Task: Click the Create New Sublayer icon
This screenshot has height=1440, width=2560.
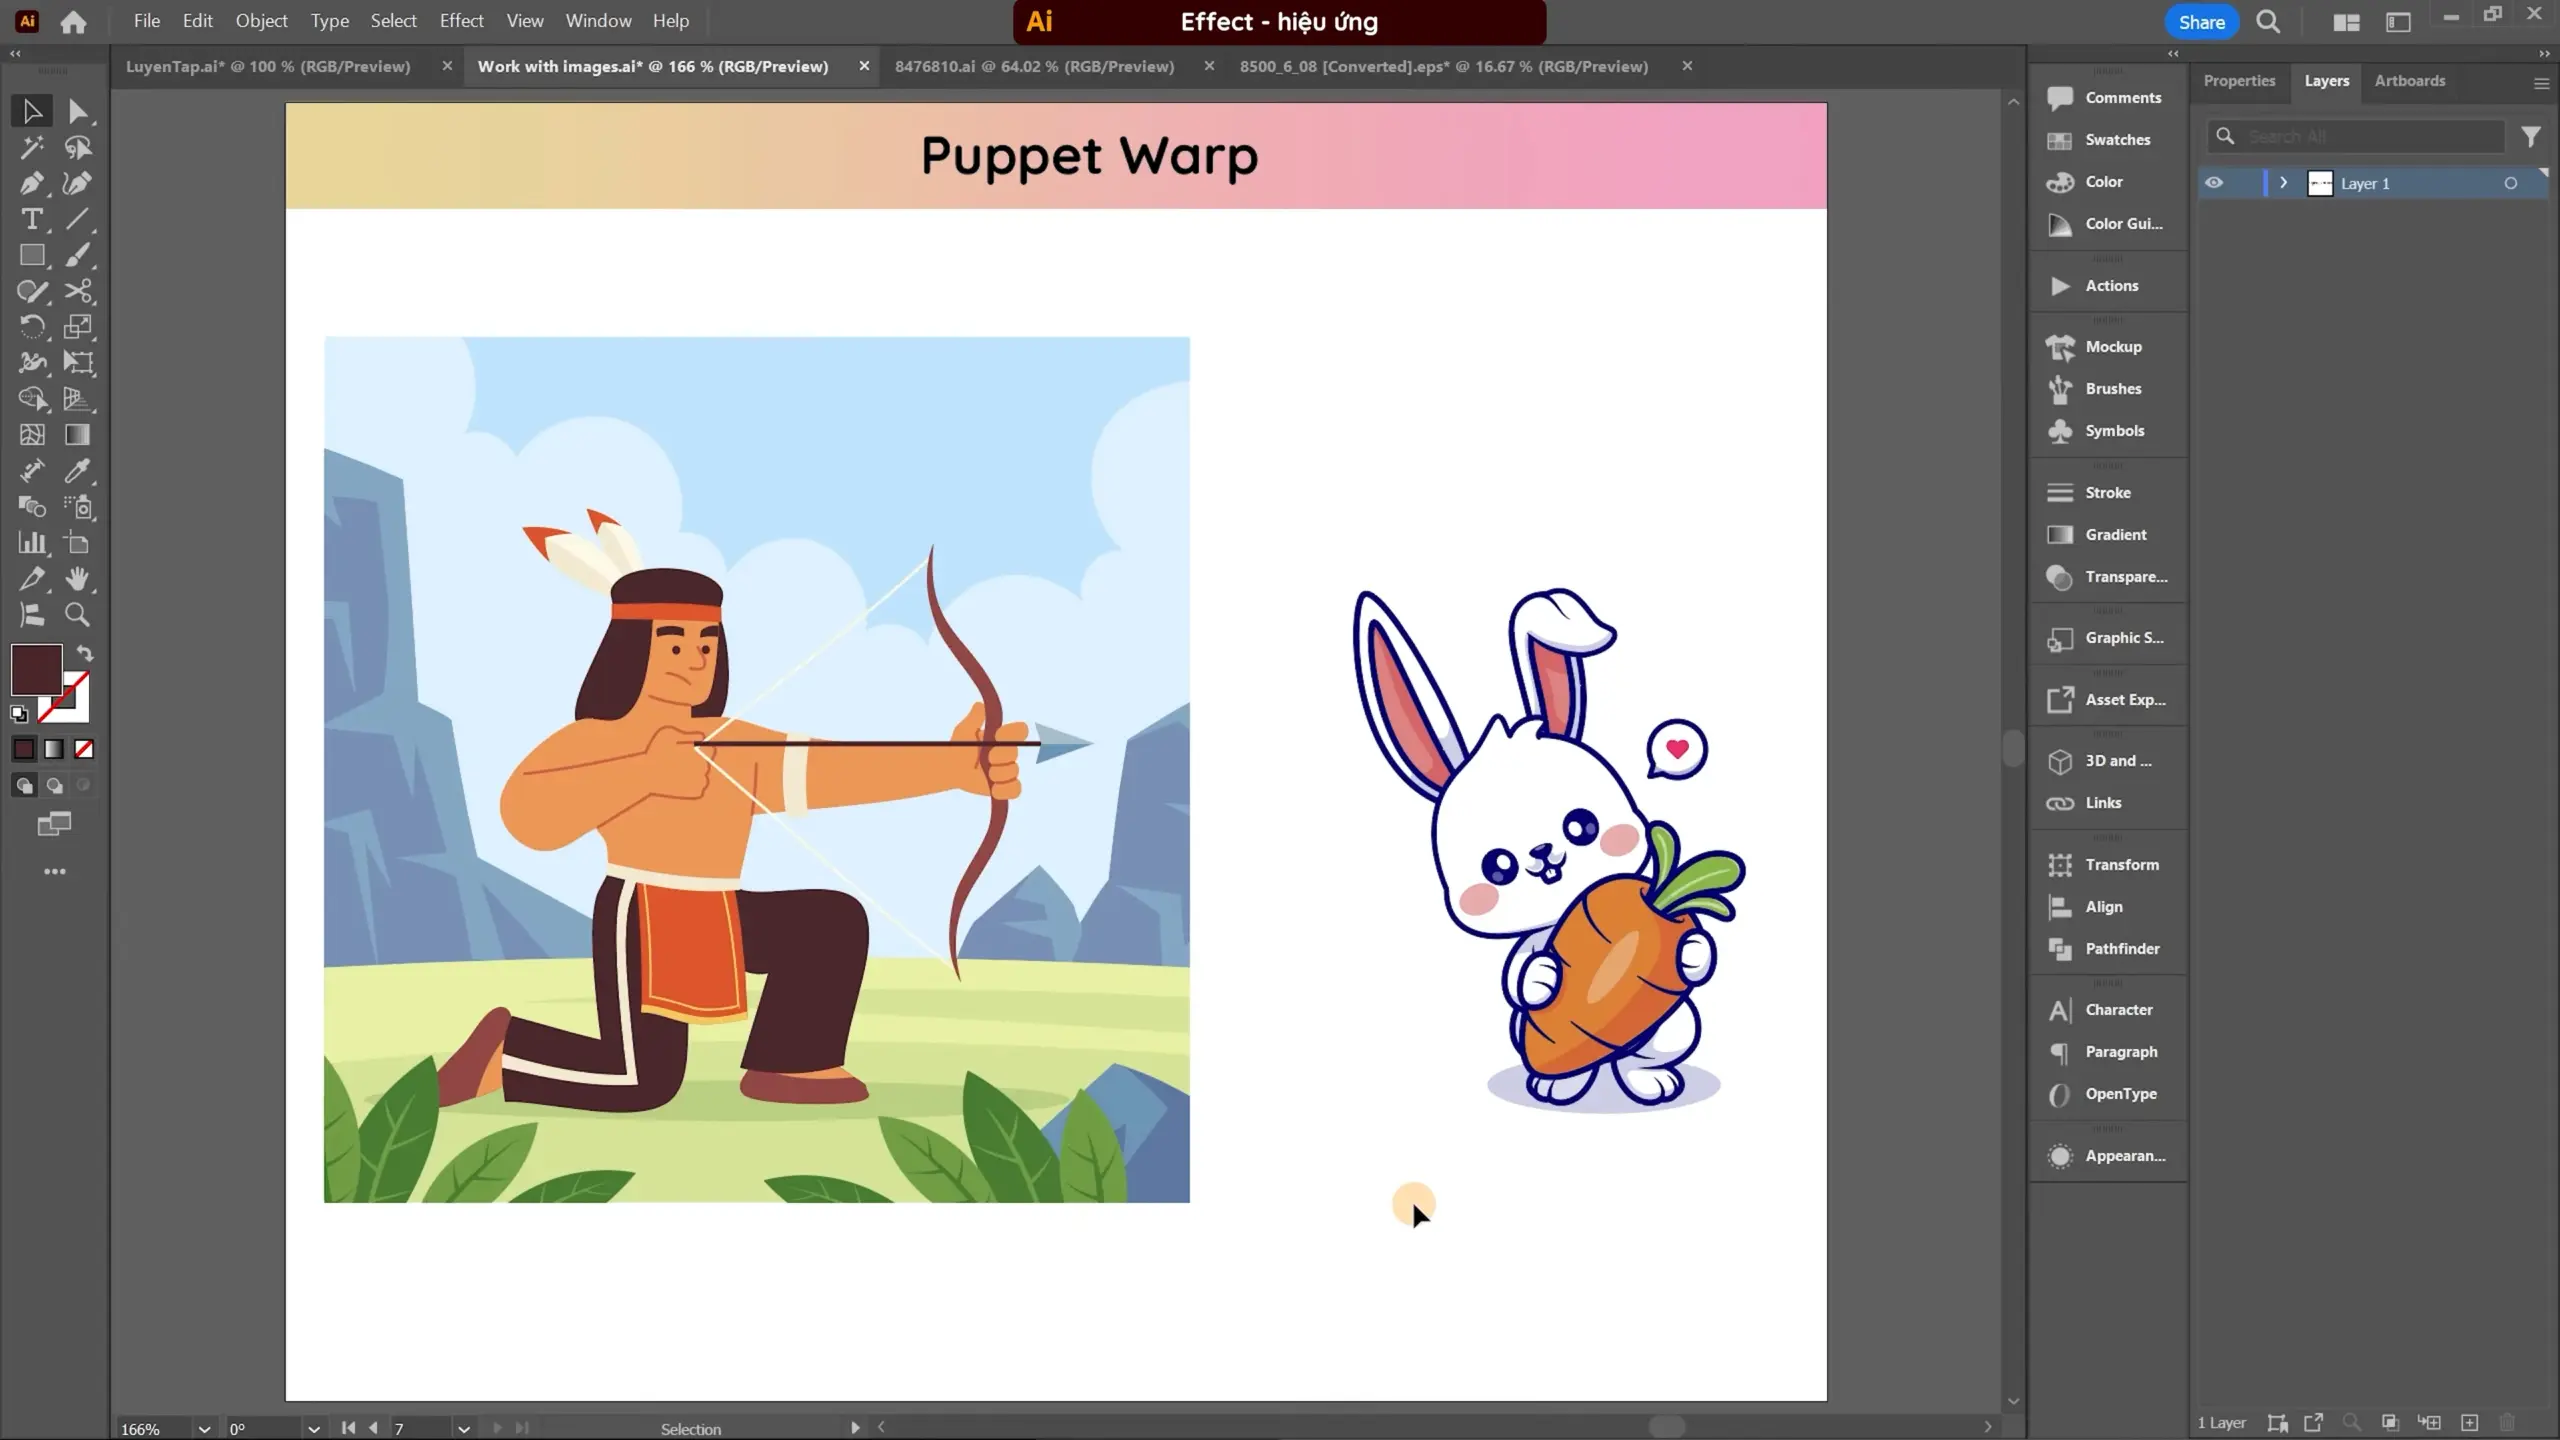Action: click(2429, 1423)
